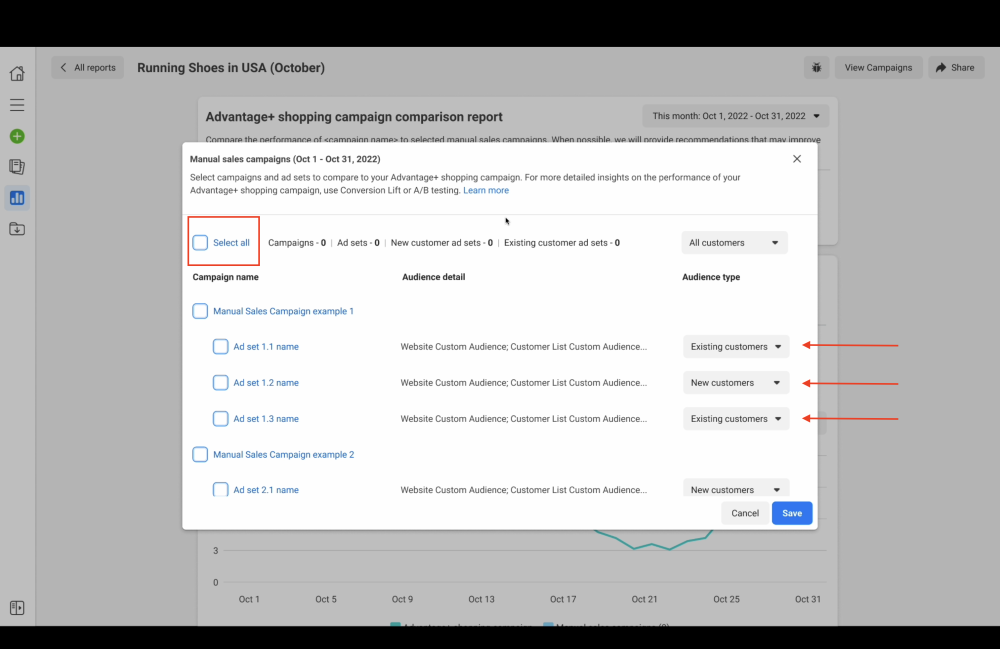This screenshot has height=649, width=1000.
Task: Click the Select all label text
Action: (x=231, y=242)
